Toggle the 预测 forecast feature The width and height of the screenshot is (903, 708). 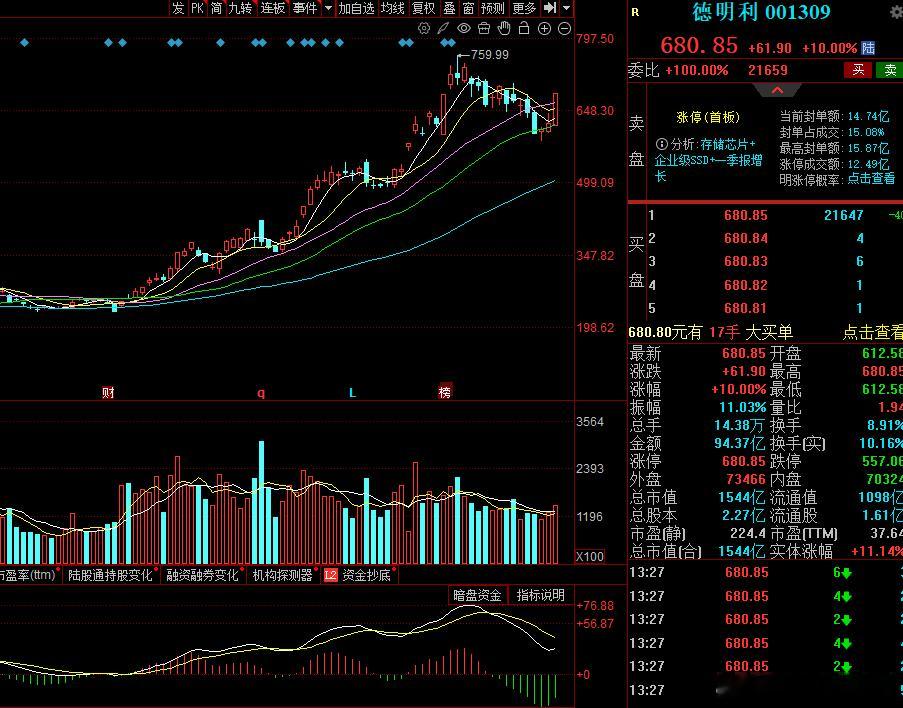[492, 7]
